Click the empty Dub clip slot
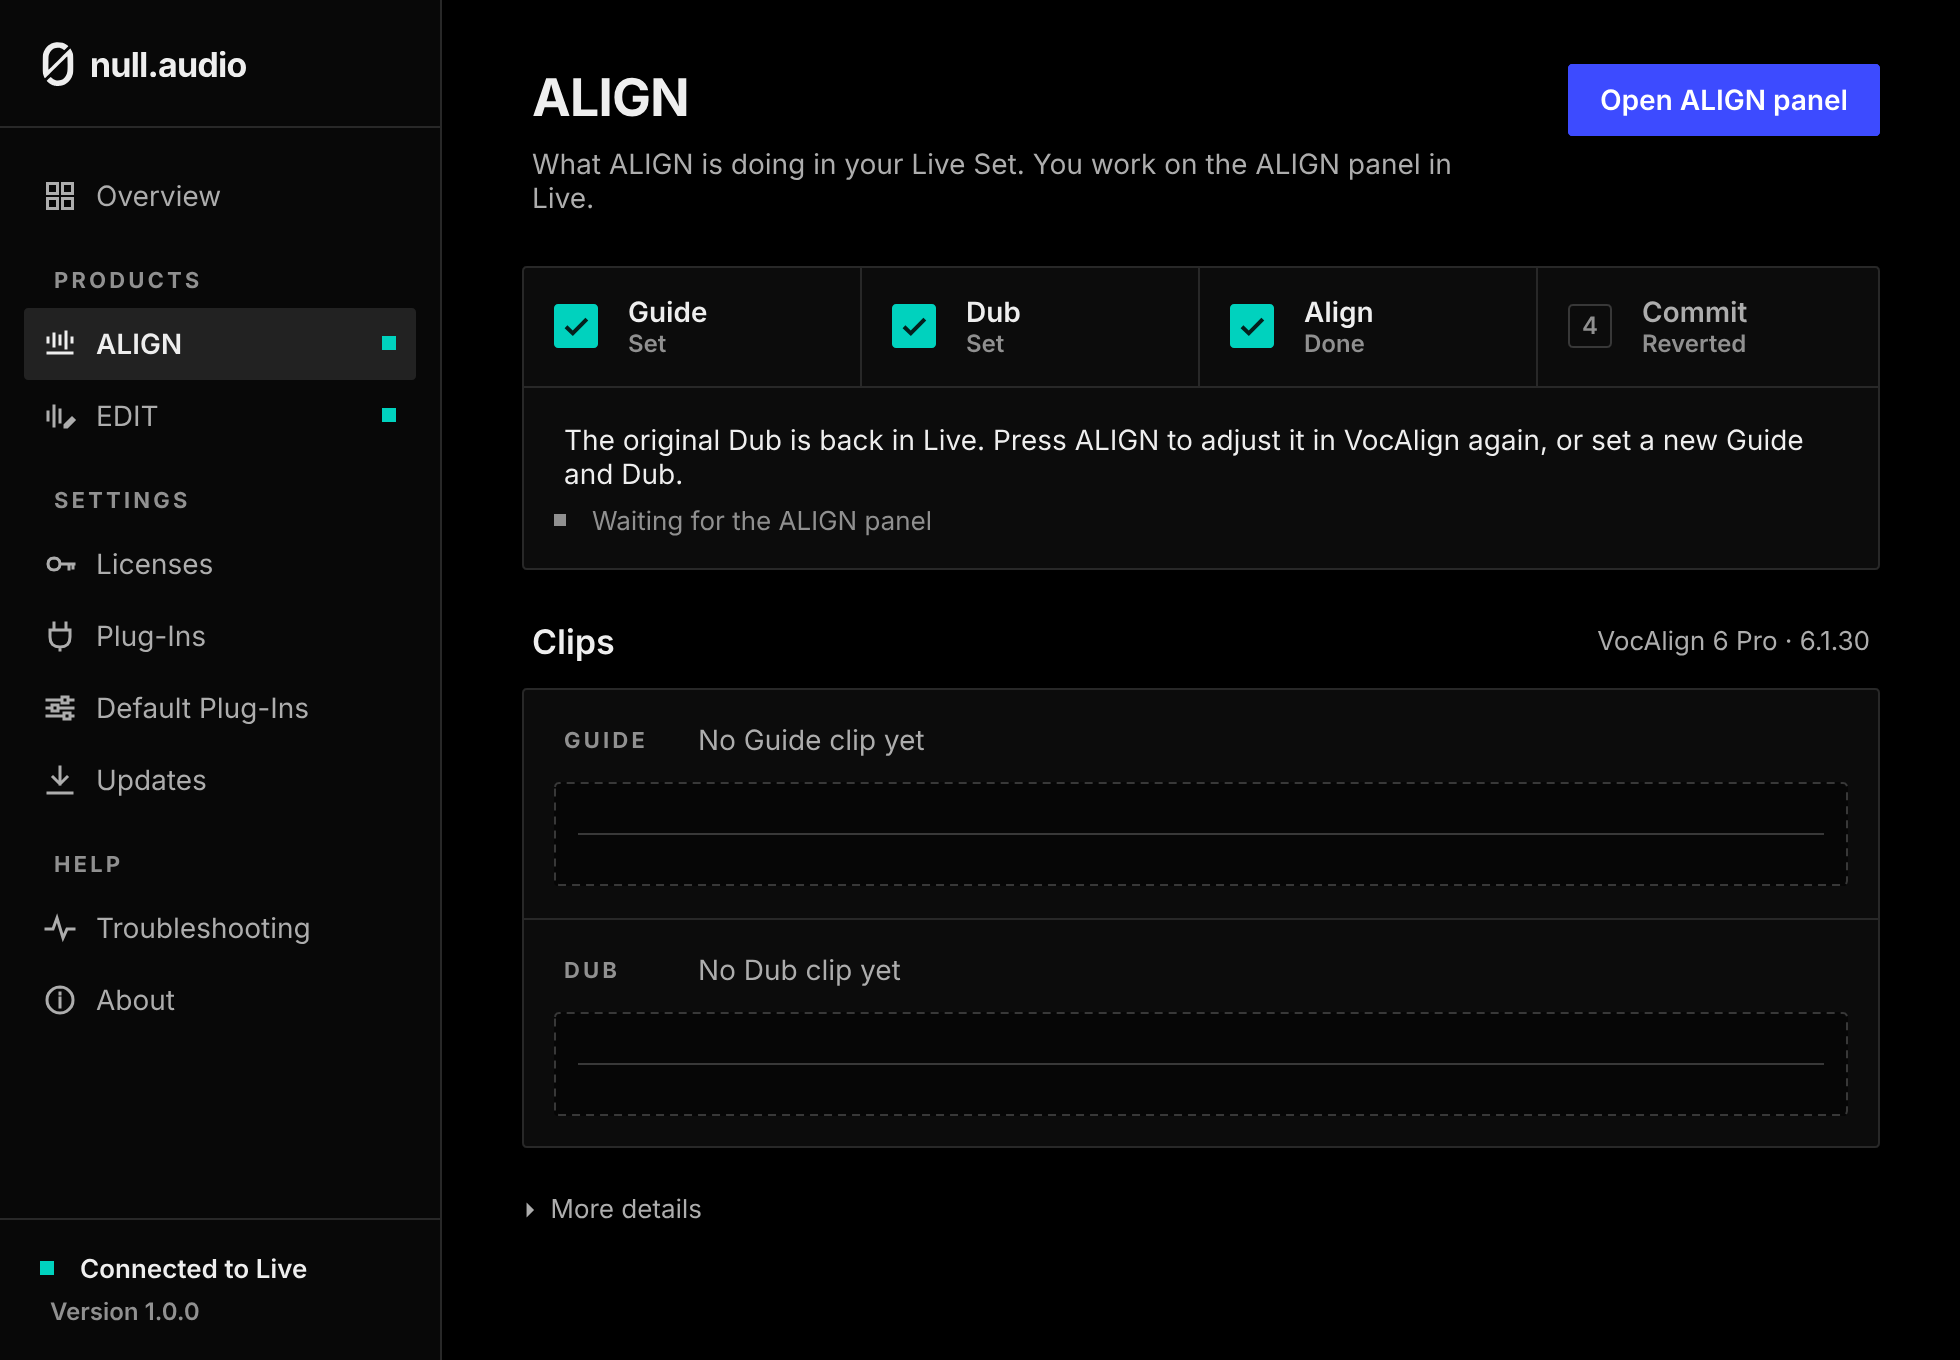Viewport: 1960px width, 1360px height. coord(1200,1064)
